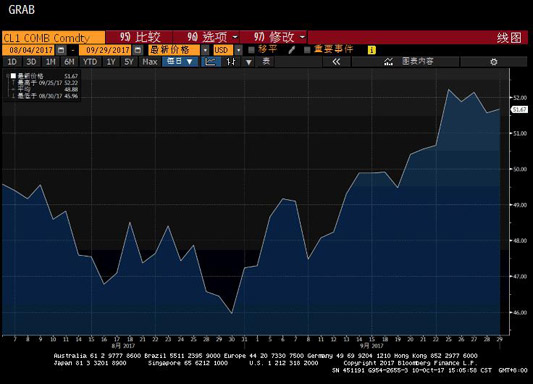The height and width of the screenshot is (384, 533).
Task: Open the gear settings icon
Action: tap(494, 62)
